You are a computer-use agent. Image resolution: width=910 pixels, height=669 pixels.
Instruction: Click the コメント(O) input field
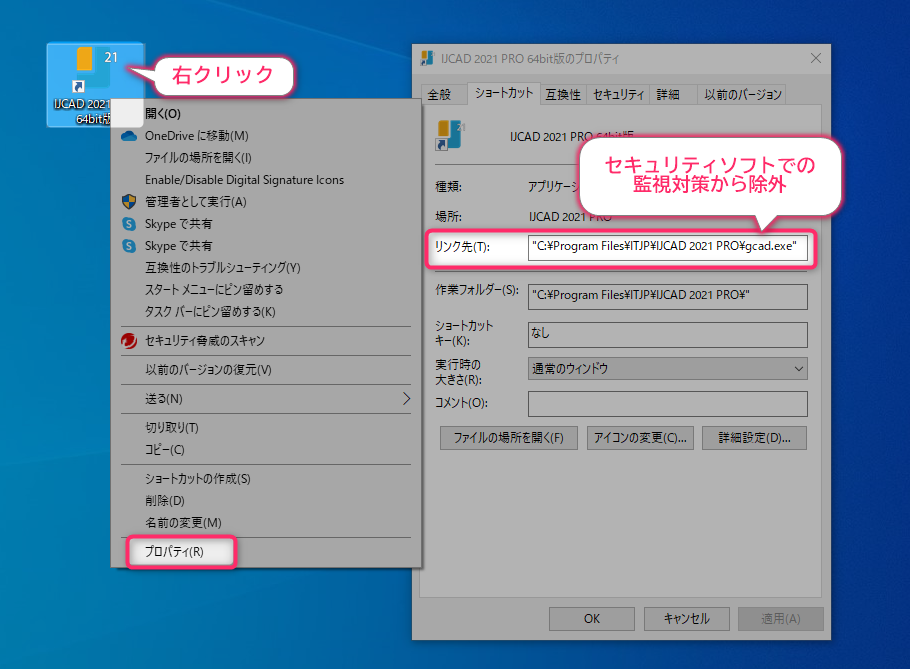667,404
